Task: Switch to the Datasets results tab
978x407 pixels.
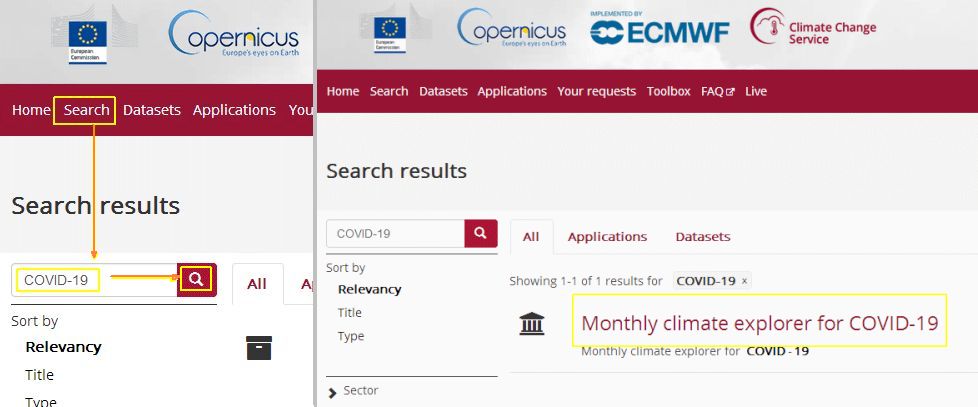Action: [703, 237]
